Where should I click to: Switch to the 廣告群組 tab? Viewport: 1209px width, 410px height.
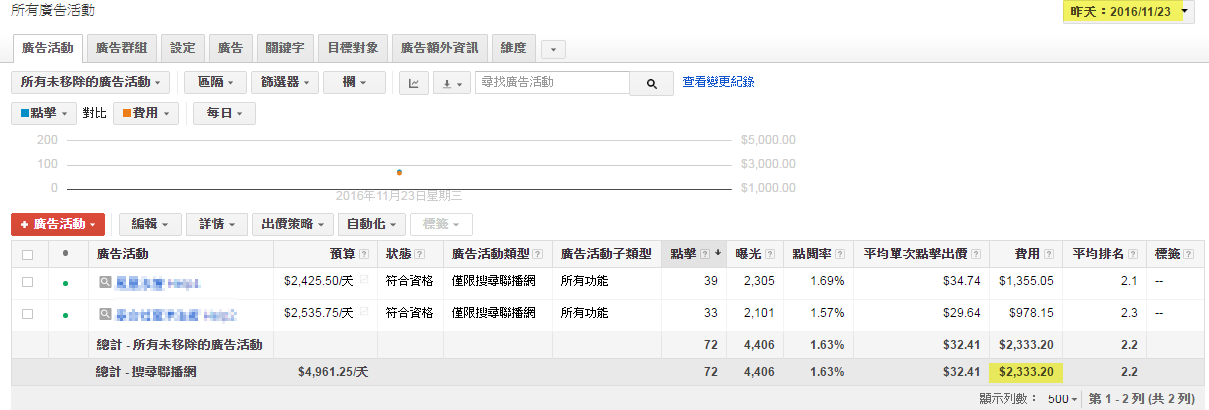tap(121, 47)
